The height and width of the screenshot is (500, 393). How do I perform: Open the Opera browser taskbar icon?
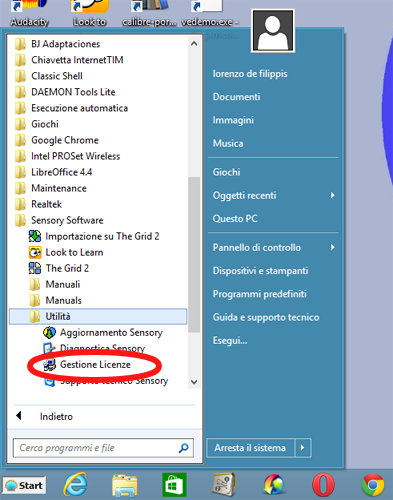click(x=323, y=485)
